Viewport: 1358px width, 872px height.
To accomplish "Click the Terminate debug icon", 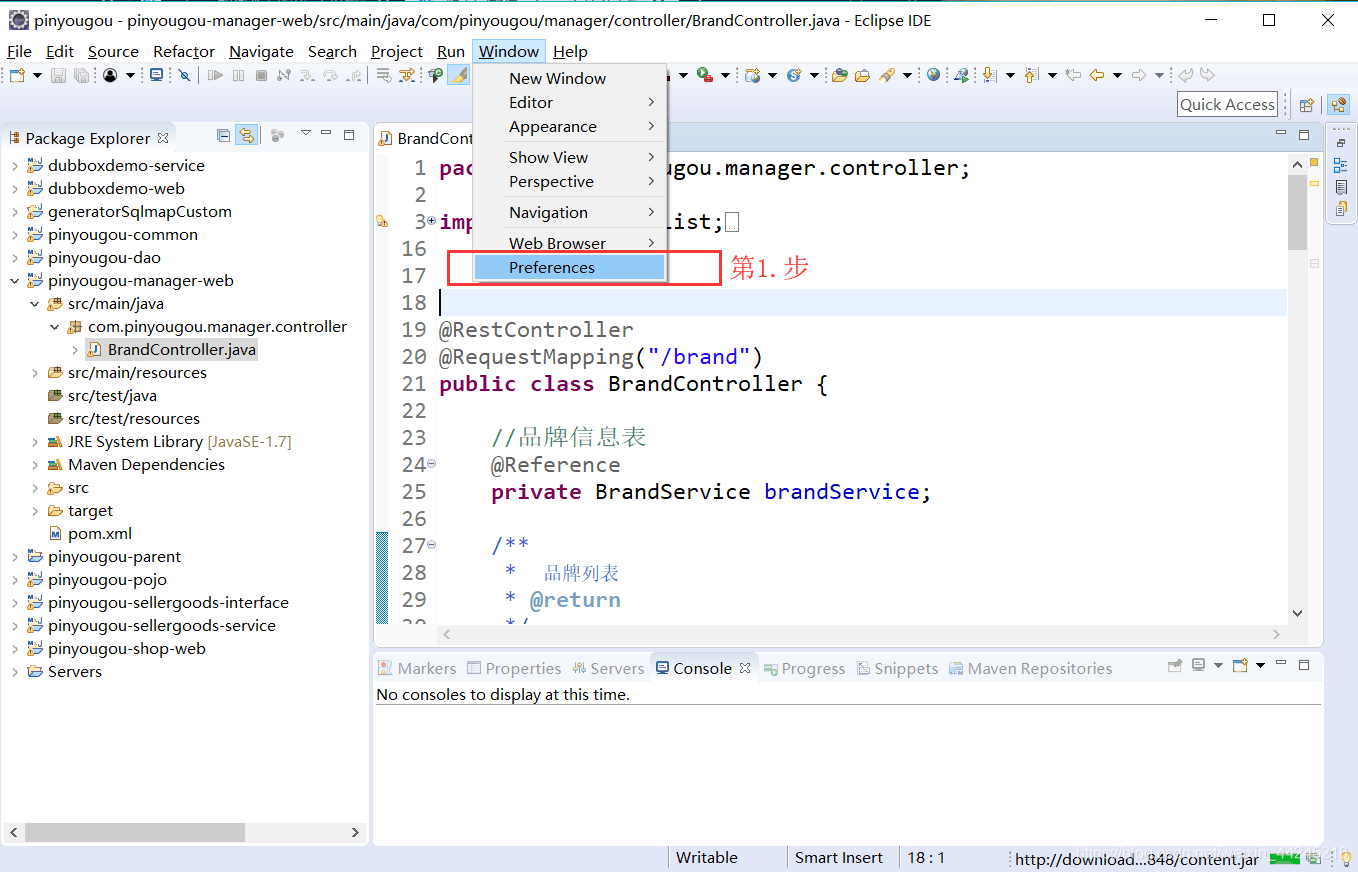I will pyautogui.click(x=261, y=75).
